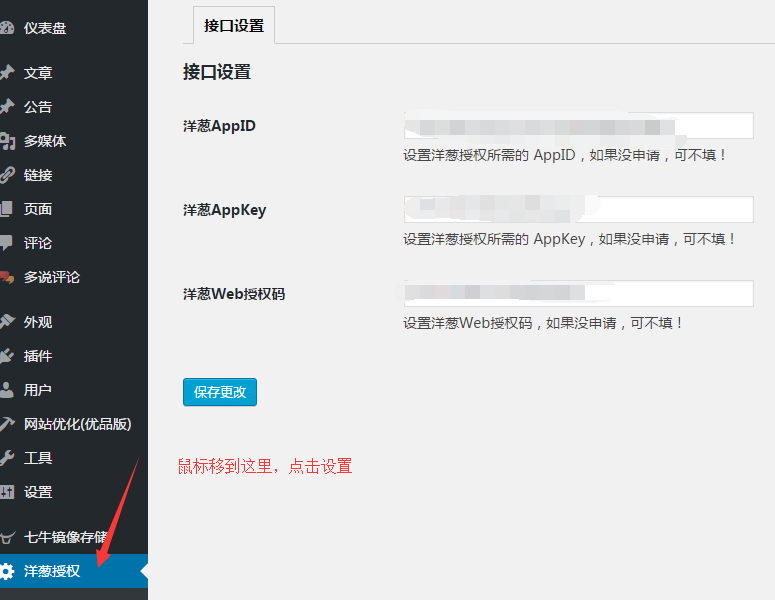Click the Web授权码 hint text below field
The image size is (775, 600).
pos(543,323)
